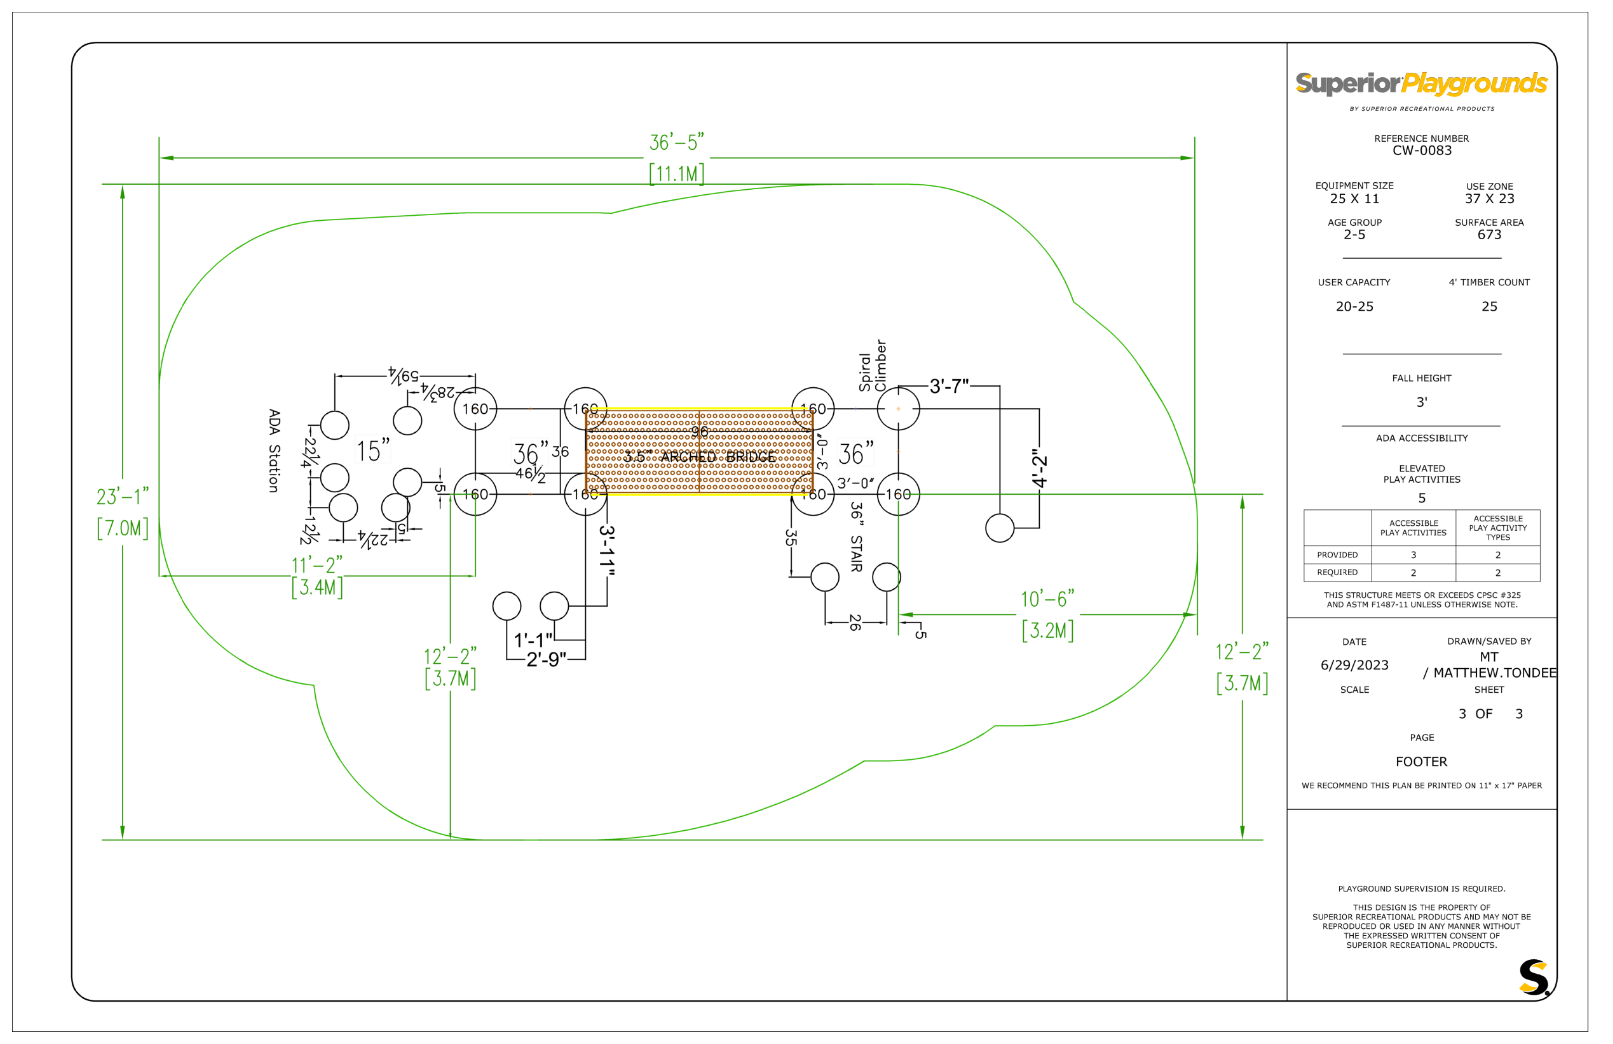Screen dimensions: 1613x1044
Task: Click the ACCESSIBLE PLAY ACTIVITY TYPES column header
Action: point(1497,528)
